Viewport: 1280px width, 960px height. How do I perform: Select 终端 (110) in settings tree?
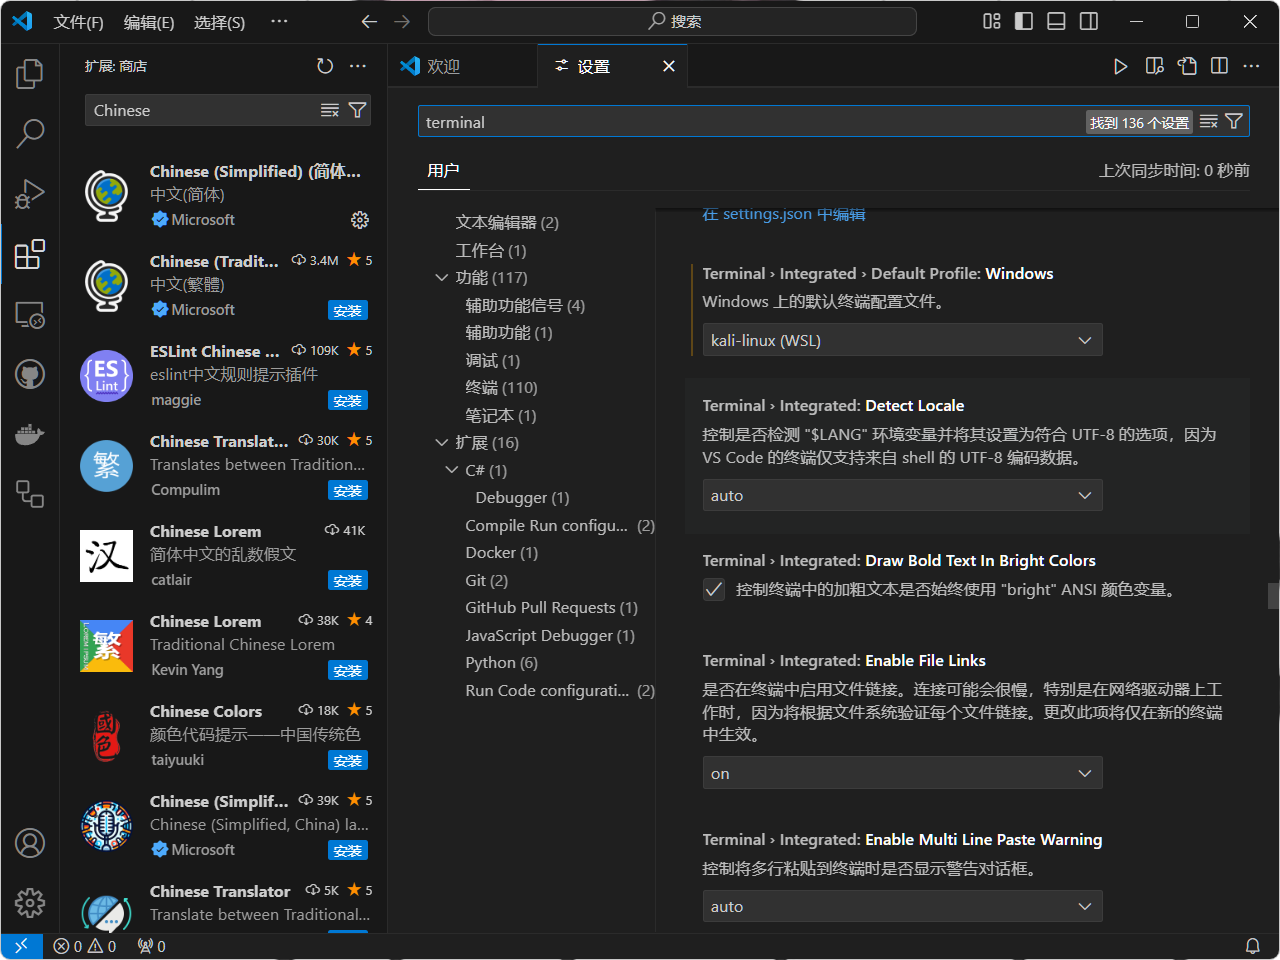point(501,388)
